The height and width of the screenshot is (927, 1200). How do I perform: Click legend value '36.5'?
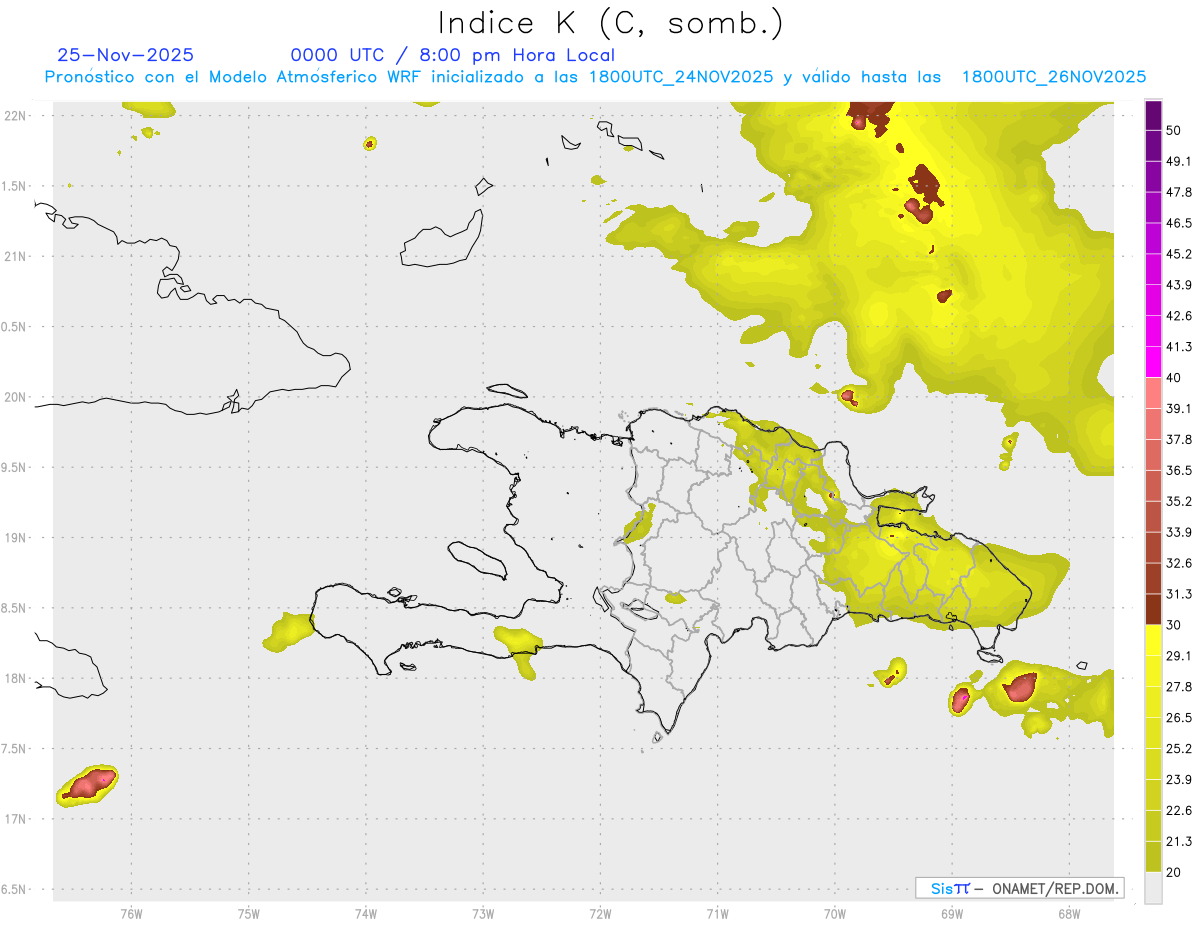pyautogui.click(x=1178, y=470)
